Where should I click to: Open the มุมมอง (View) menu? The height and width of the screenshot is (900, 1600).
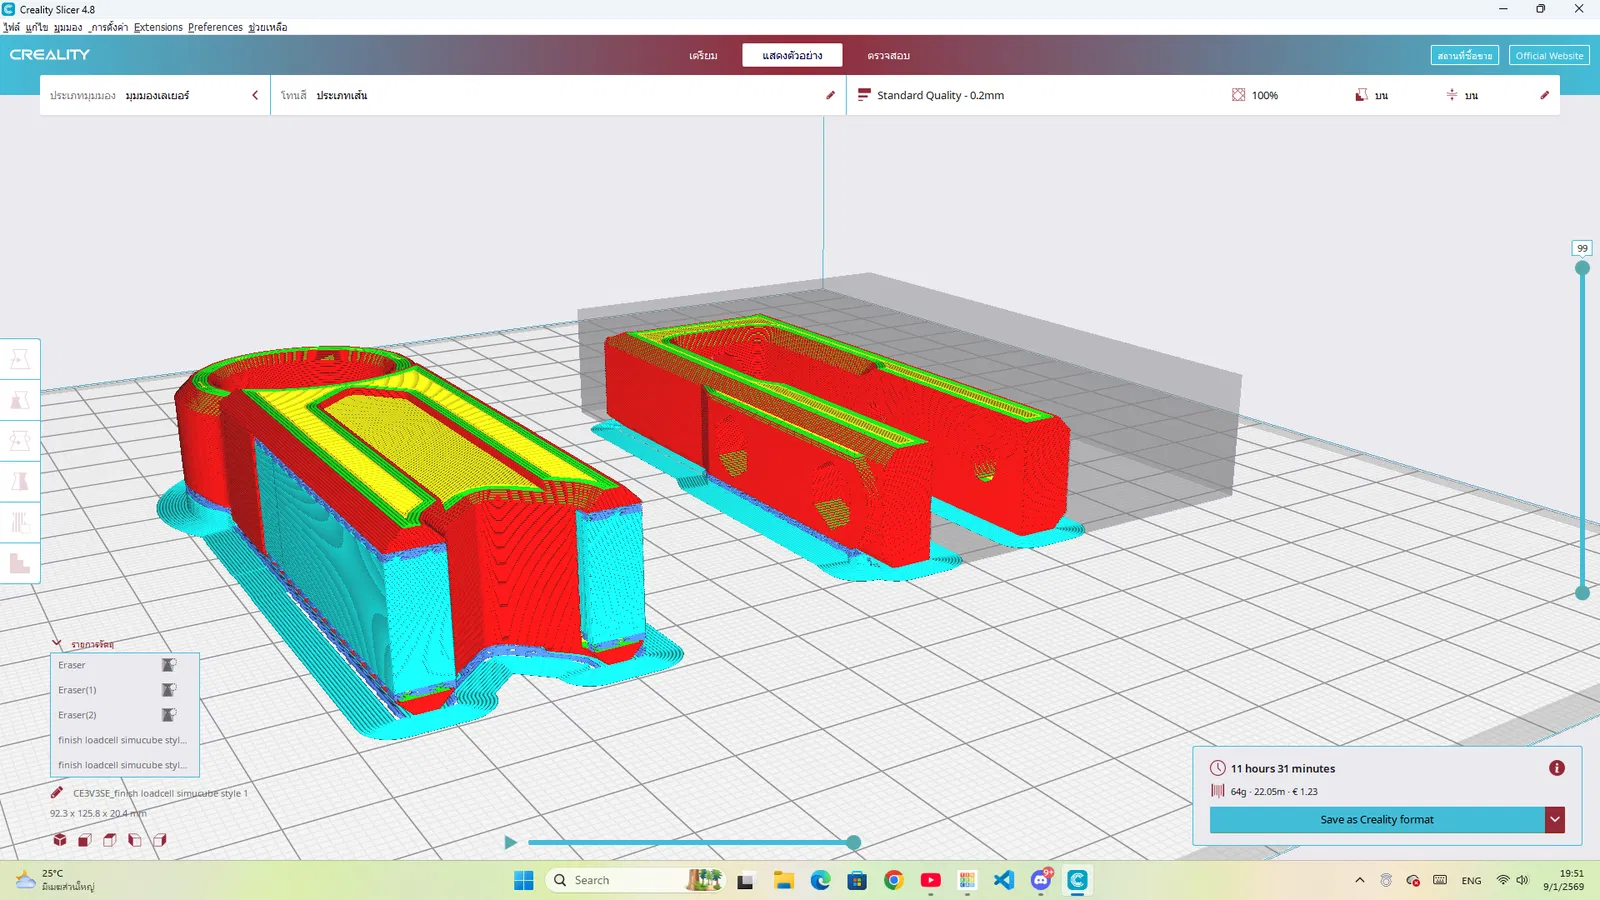[x=68, y=27]
